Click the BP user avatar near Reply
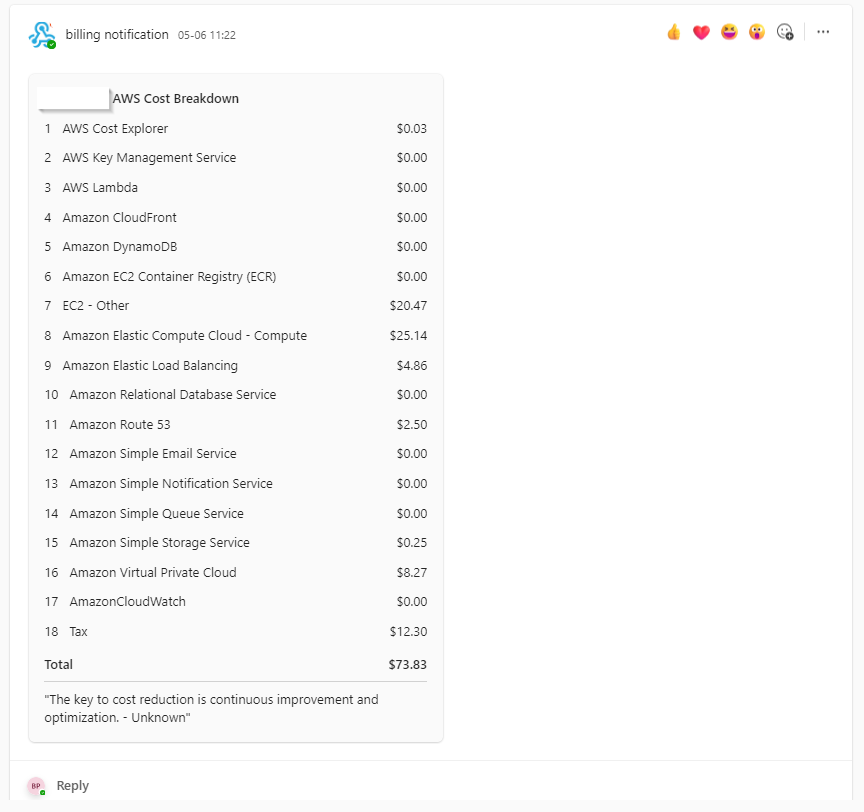The height and width of the screenshot is (812, 864). pos(36,786)
